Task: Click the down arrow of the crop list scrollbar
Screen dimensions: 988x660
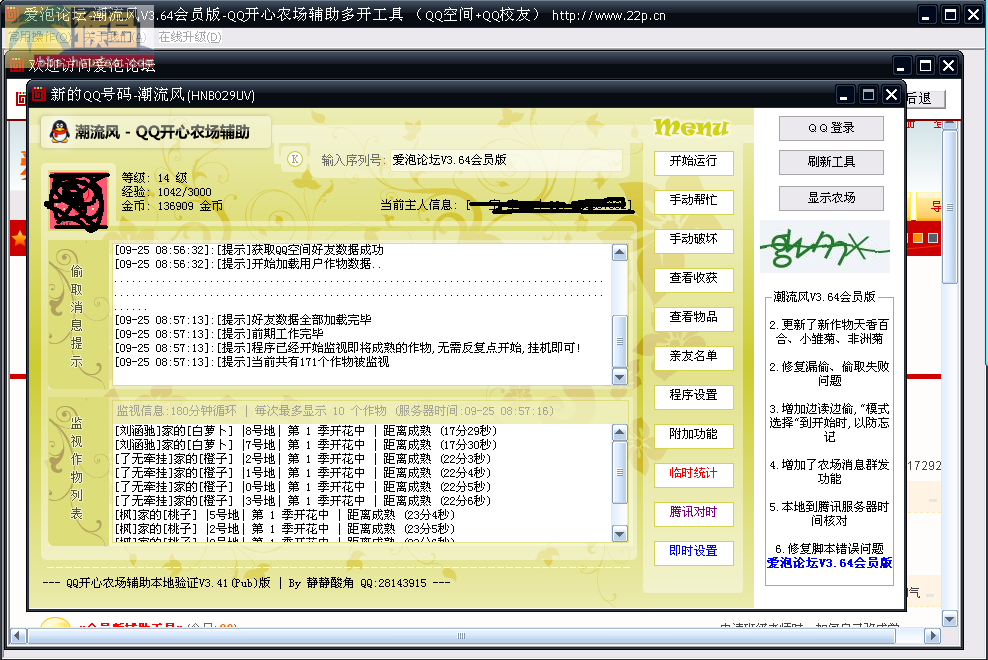Action: 620,534
